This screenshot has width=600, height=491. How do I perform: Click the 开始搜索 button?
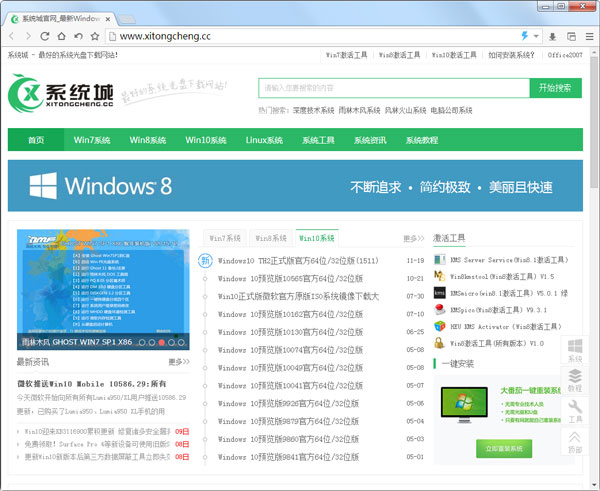click(556, 88)
